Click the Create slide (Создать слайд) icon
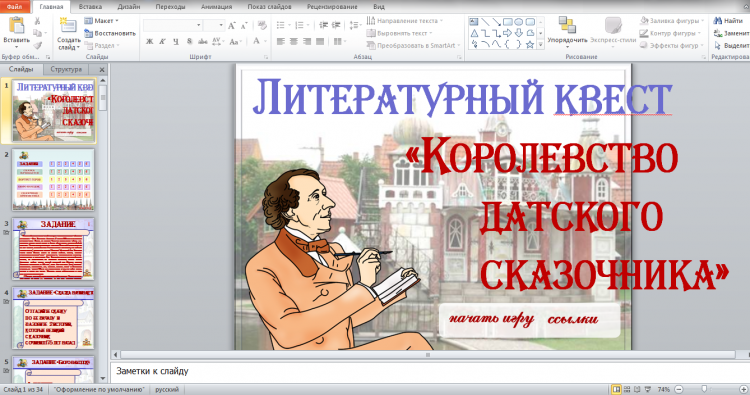Screen dimensions: 750x395 tap(68, 25)
